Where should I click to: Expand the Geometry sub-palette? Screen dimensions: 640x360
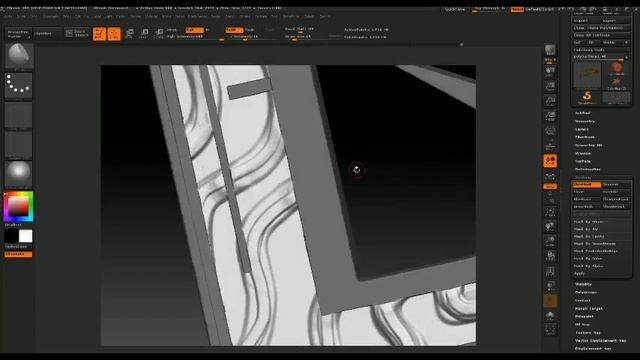[585, 121]
